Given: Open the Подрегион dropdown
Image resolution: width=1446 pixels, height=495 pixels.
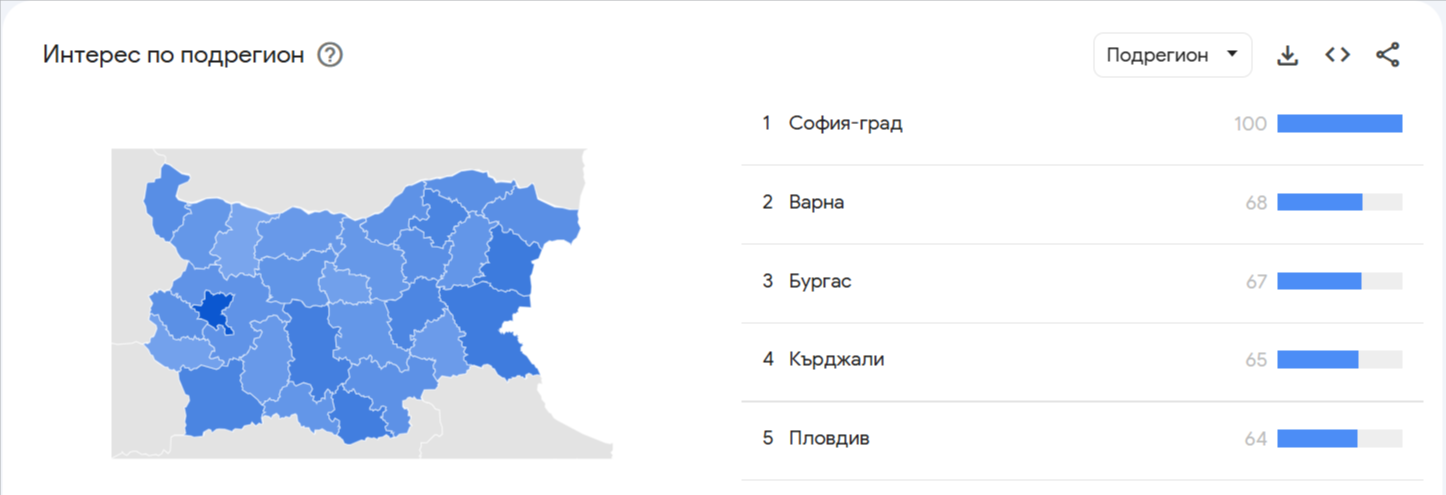Looking at the screenshot, I should [x=1173, y=55].
